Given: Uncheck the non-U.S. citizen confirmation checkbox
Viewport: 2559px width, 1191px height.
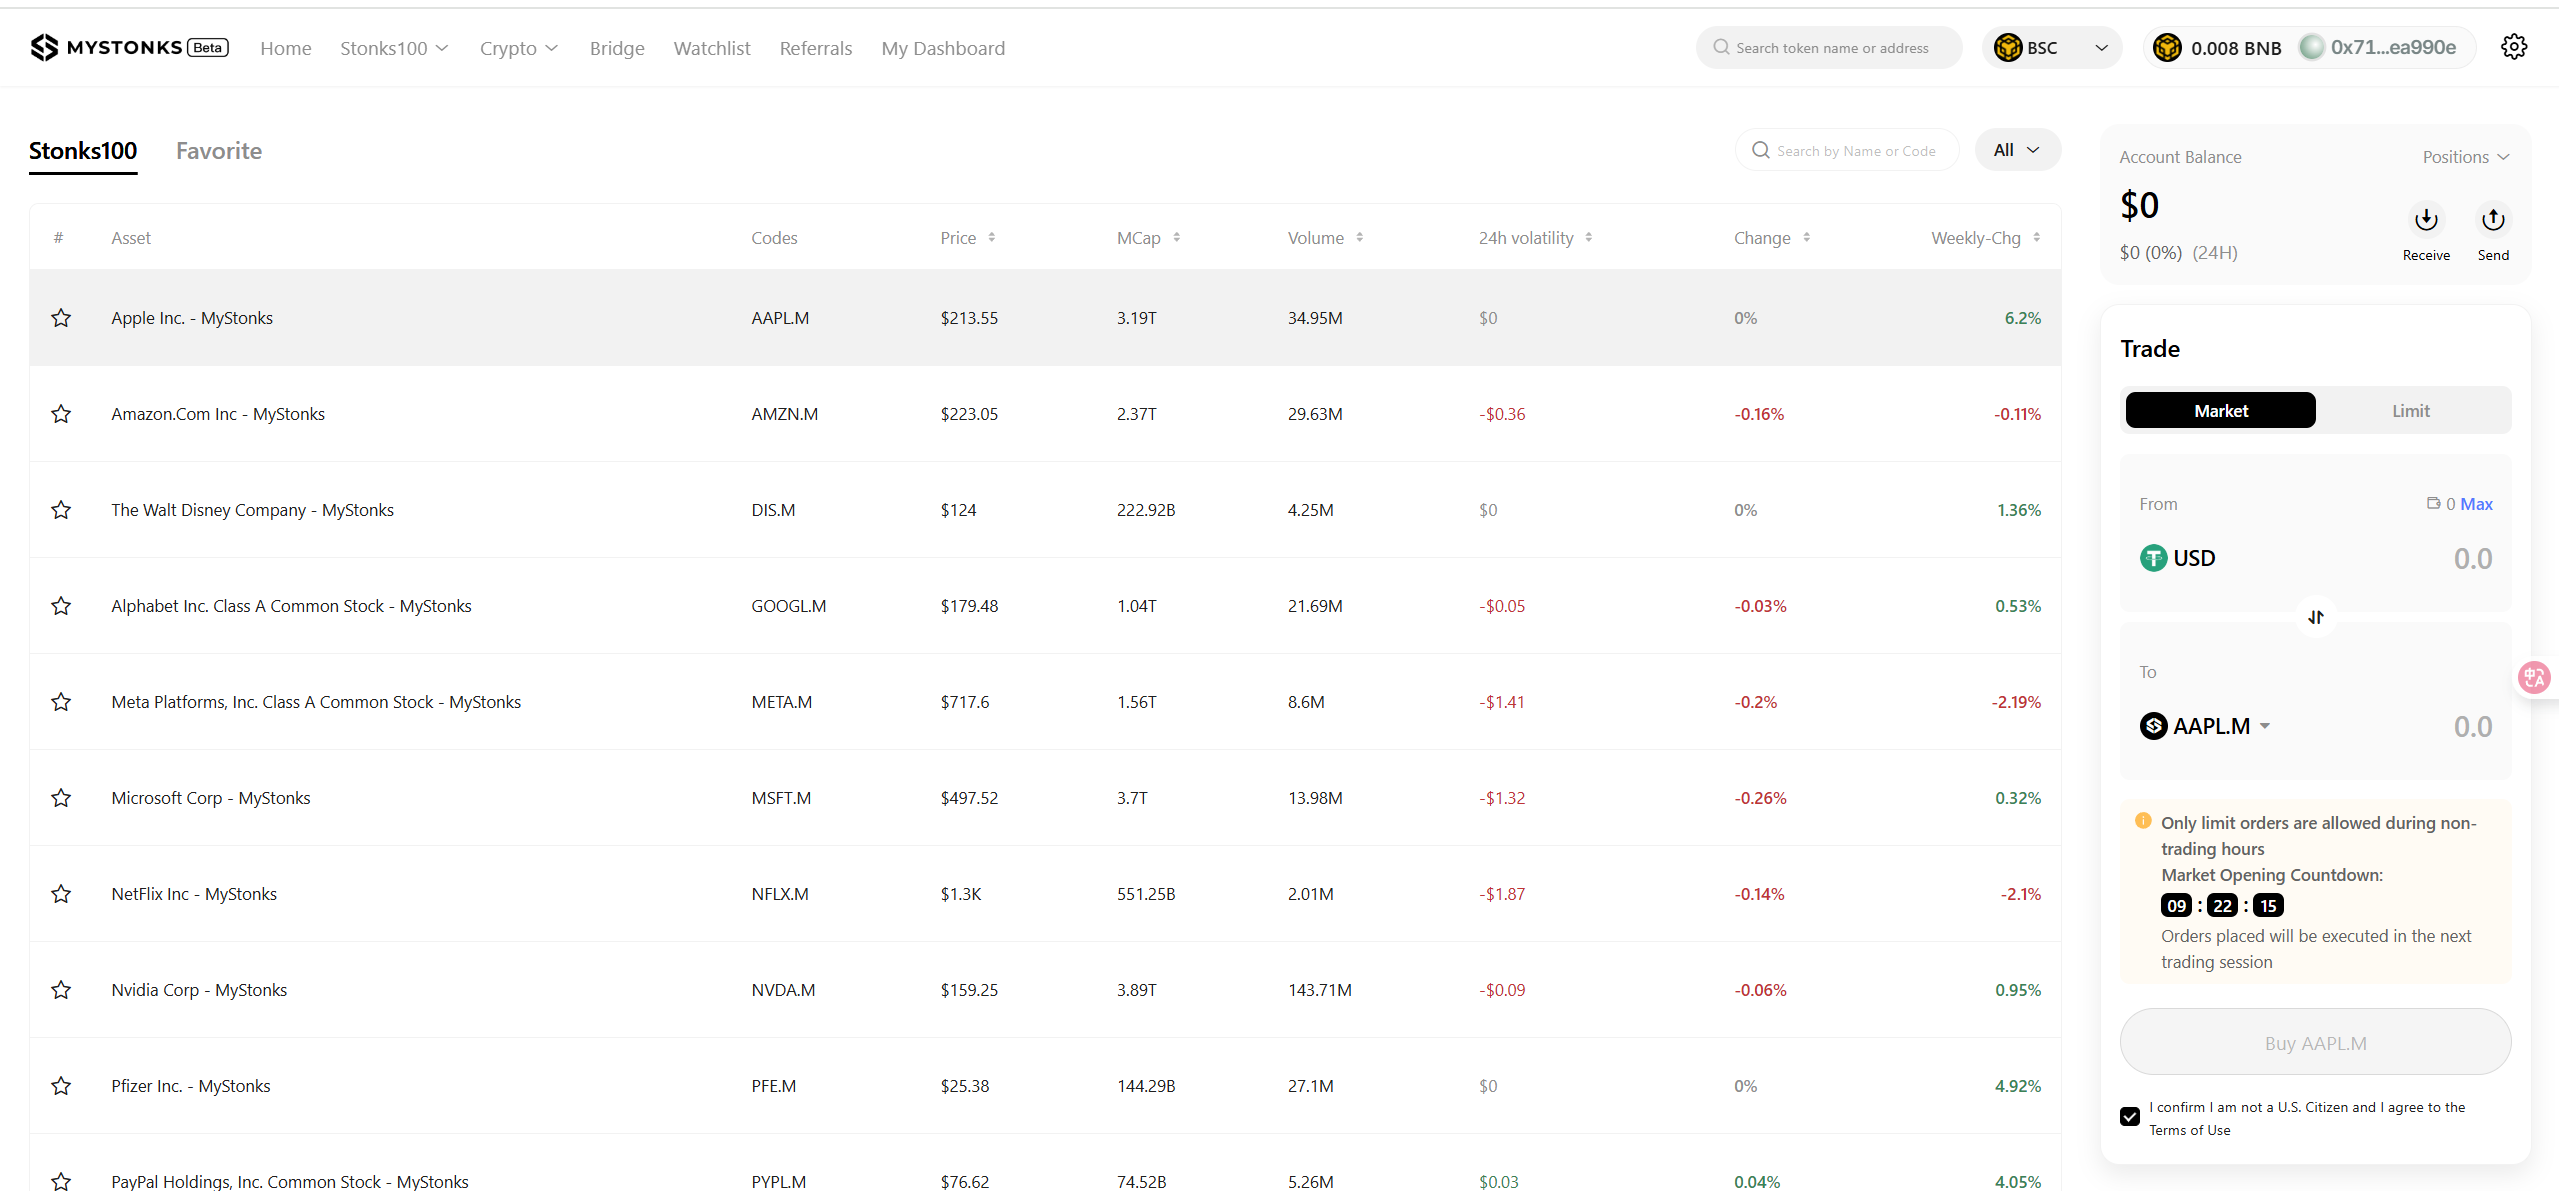Looking at the screenshot, I should 2130,1116.
